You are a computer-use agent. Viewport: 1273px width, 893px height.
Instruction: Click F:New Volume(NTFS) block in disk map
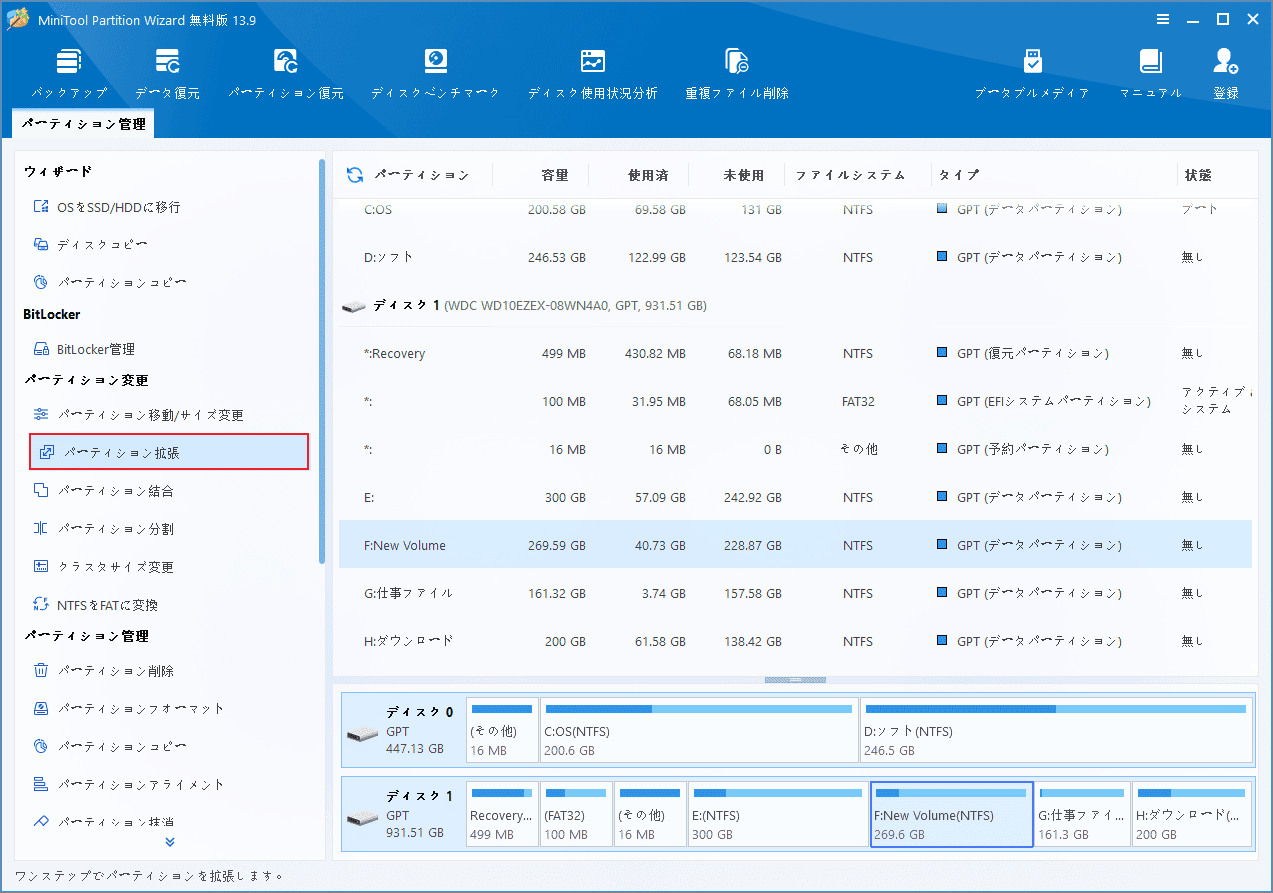tap(952, 815)
